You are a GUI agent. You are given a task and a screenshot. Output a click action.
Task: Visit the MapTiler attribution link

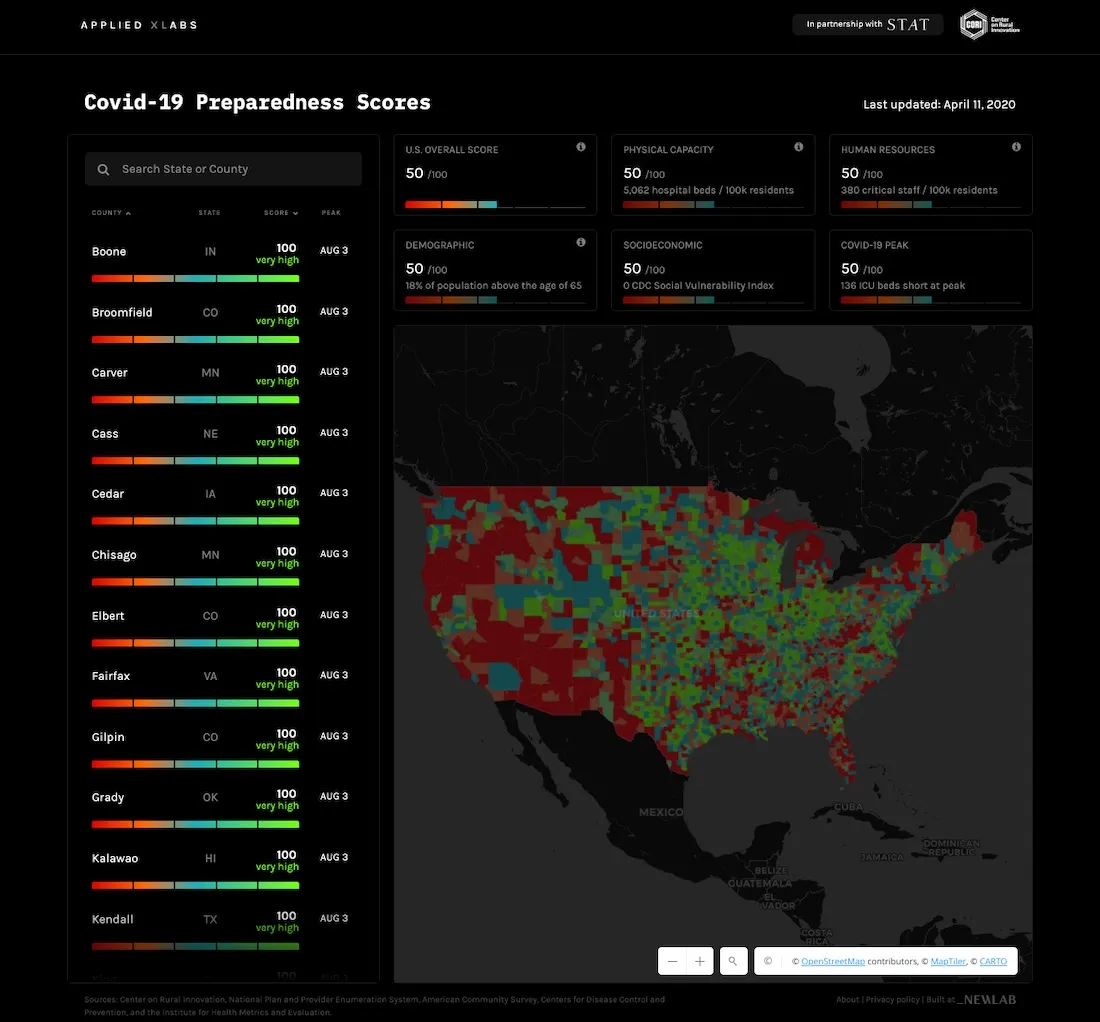[948, 961]
